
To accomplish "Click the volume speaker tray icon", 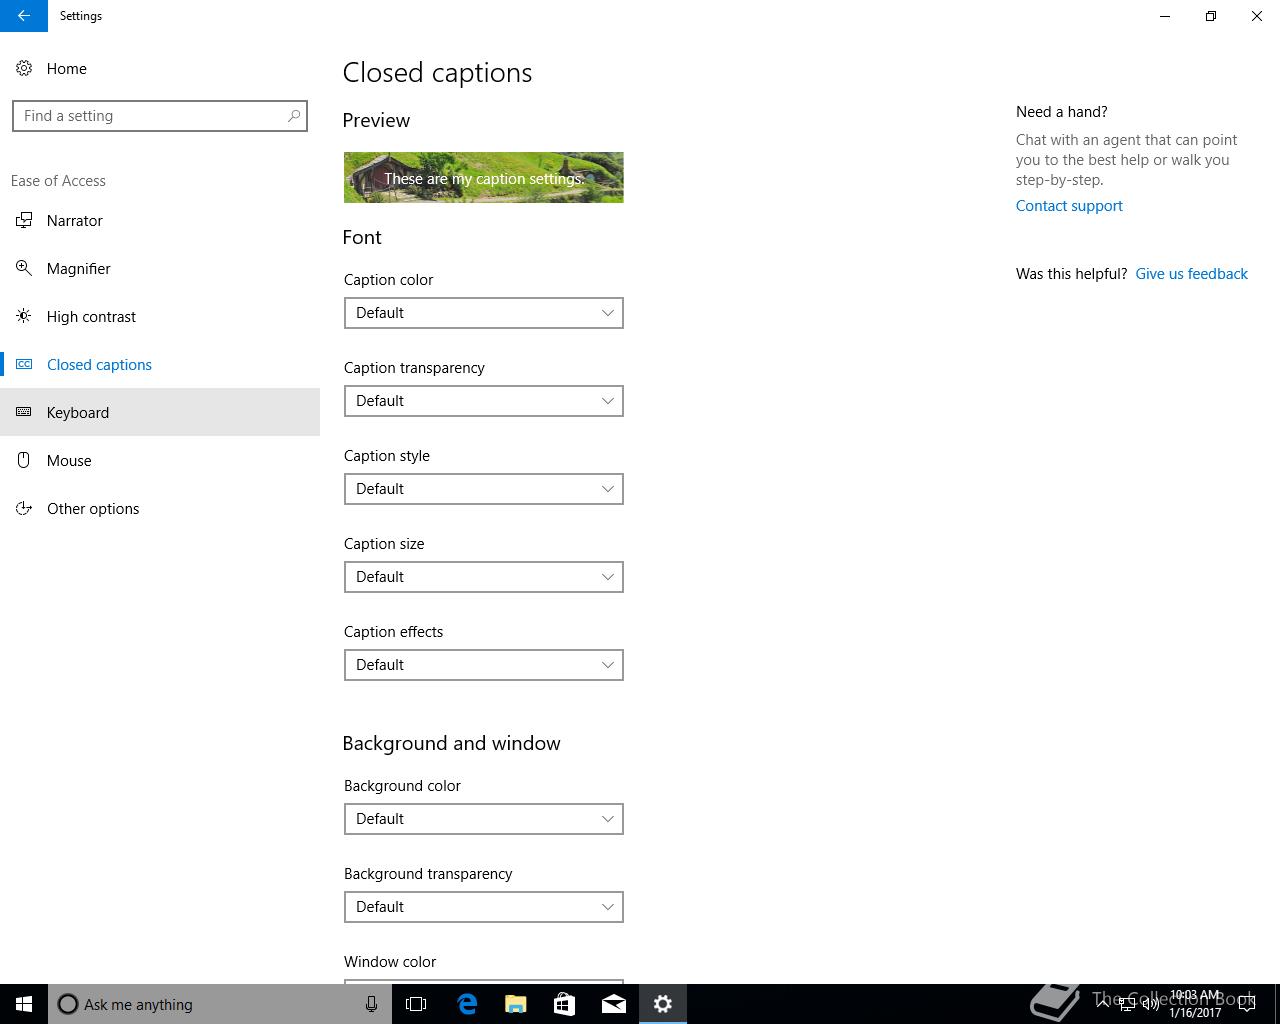I will 1151,1004.
